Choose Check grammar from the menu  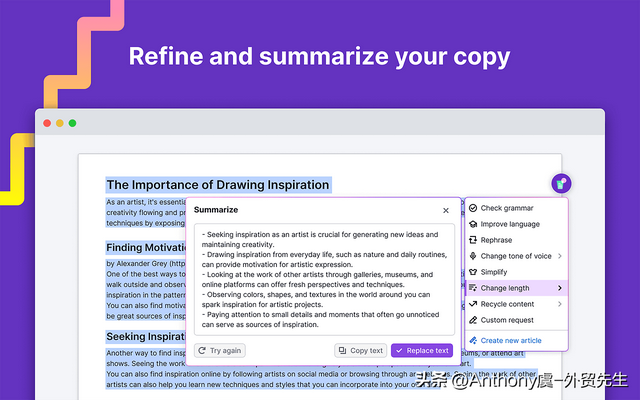point(516,208)
